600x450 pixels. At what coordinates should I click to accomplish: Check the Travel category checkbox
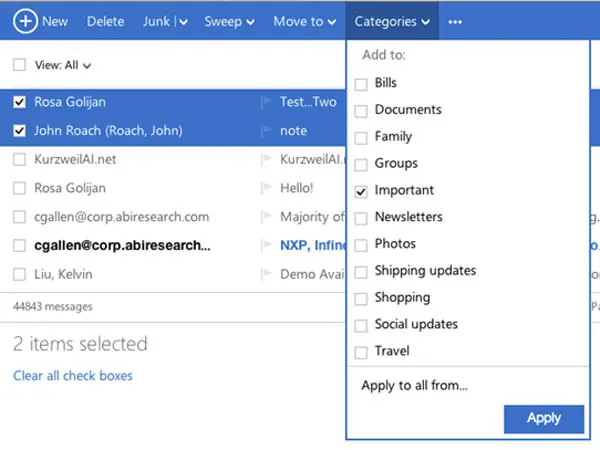click(361, 352)
